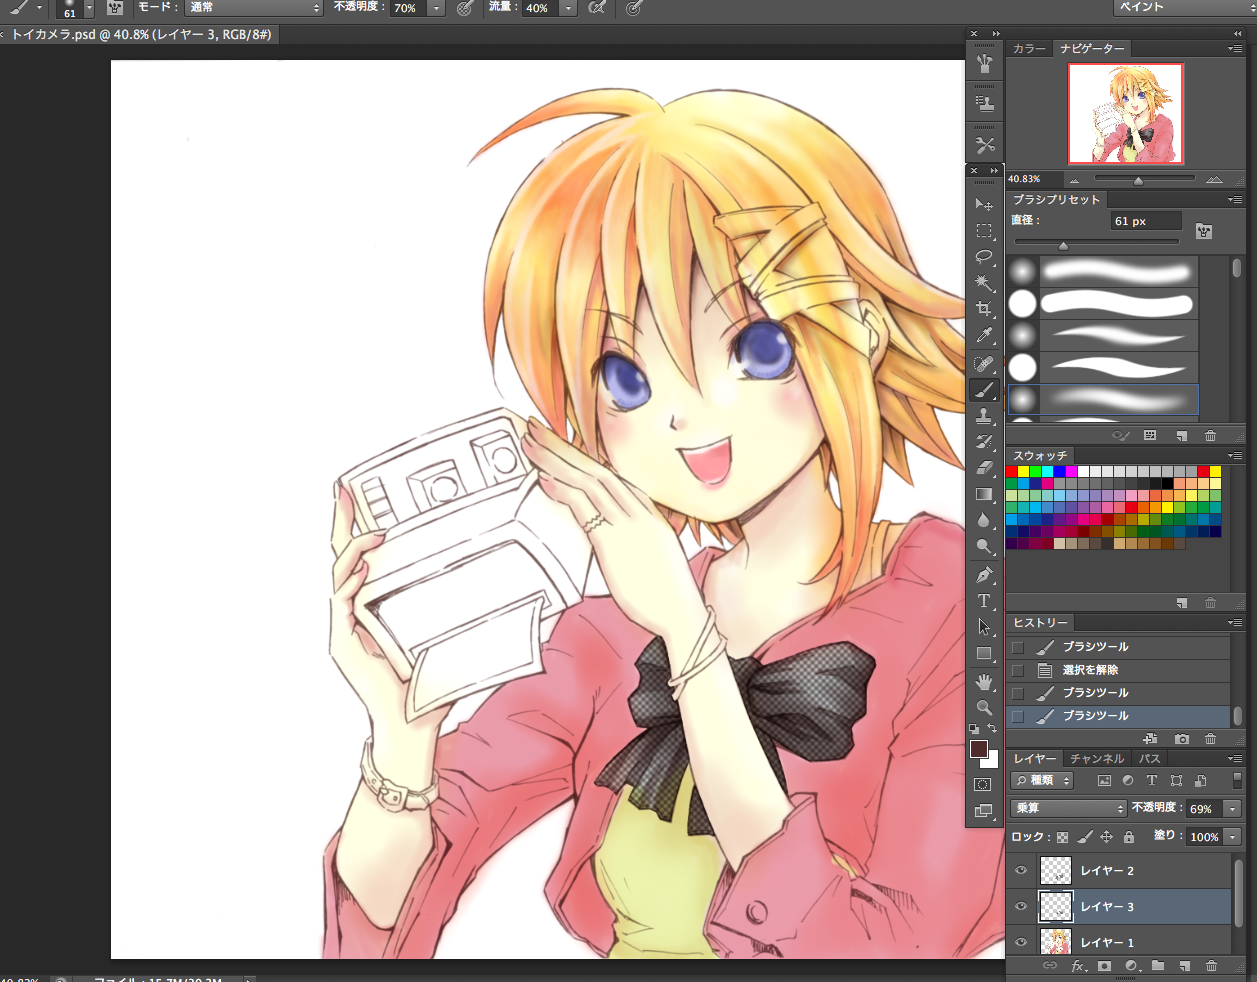Click the 選択を解除 history state
This screenshot has height=982, width=1257.
coord(1090,670)
